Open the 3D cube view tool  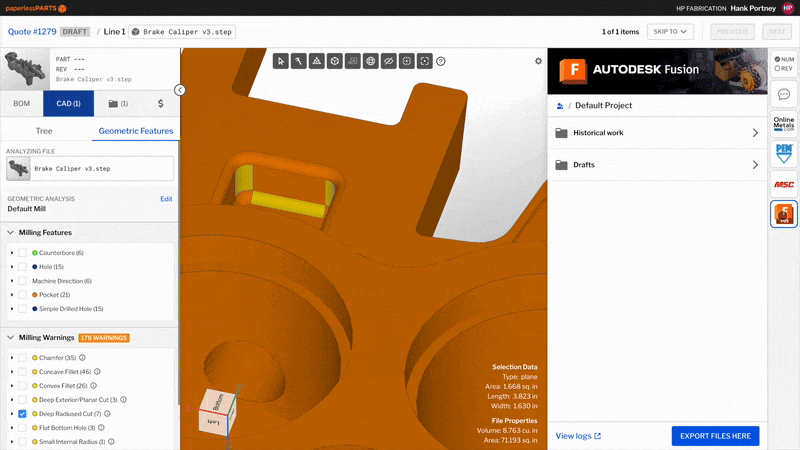pos(335,61)
